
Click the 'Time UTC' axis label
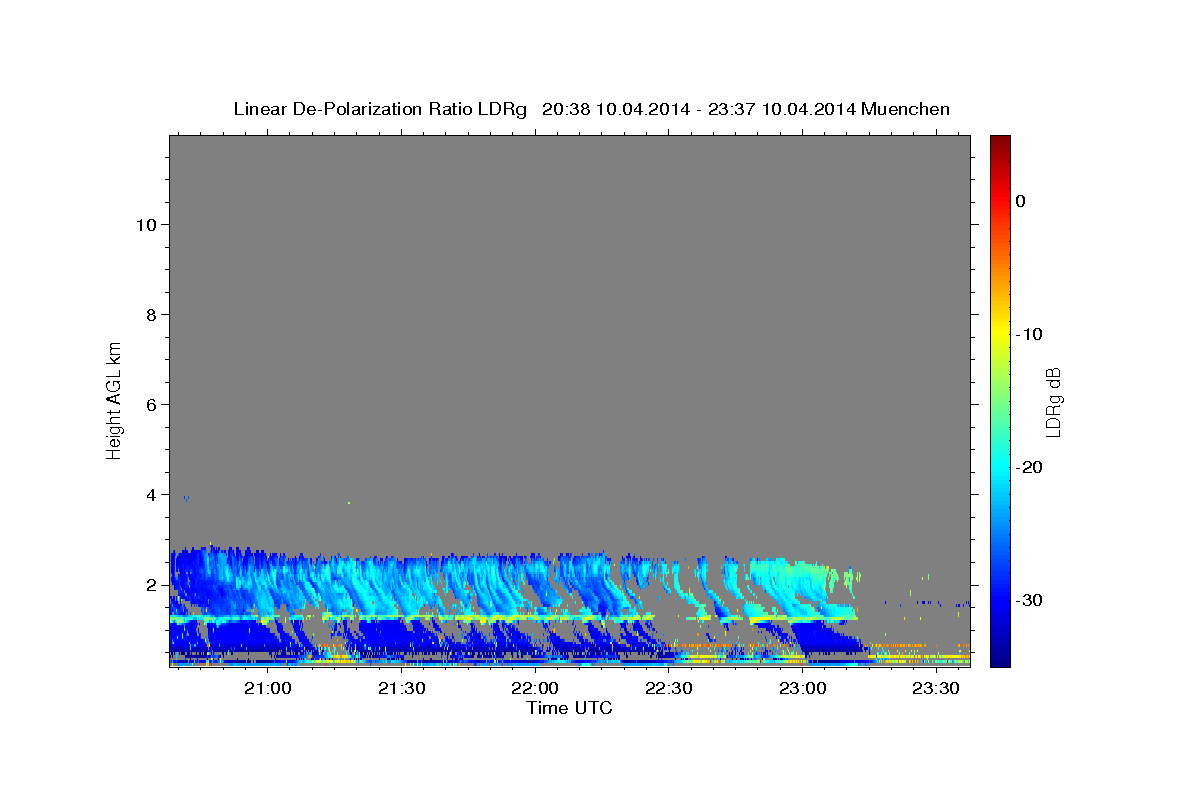(569, 708)
